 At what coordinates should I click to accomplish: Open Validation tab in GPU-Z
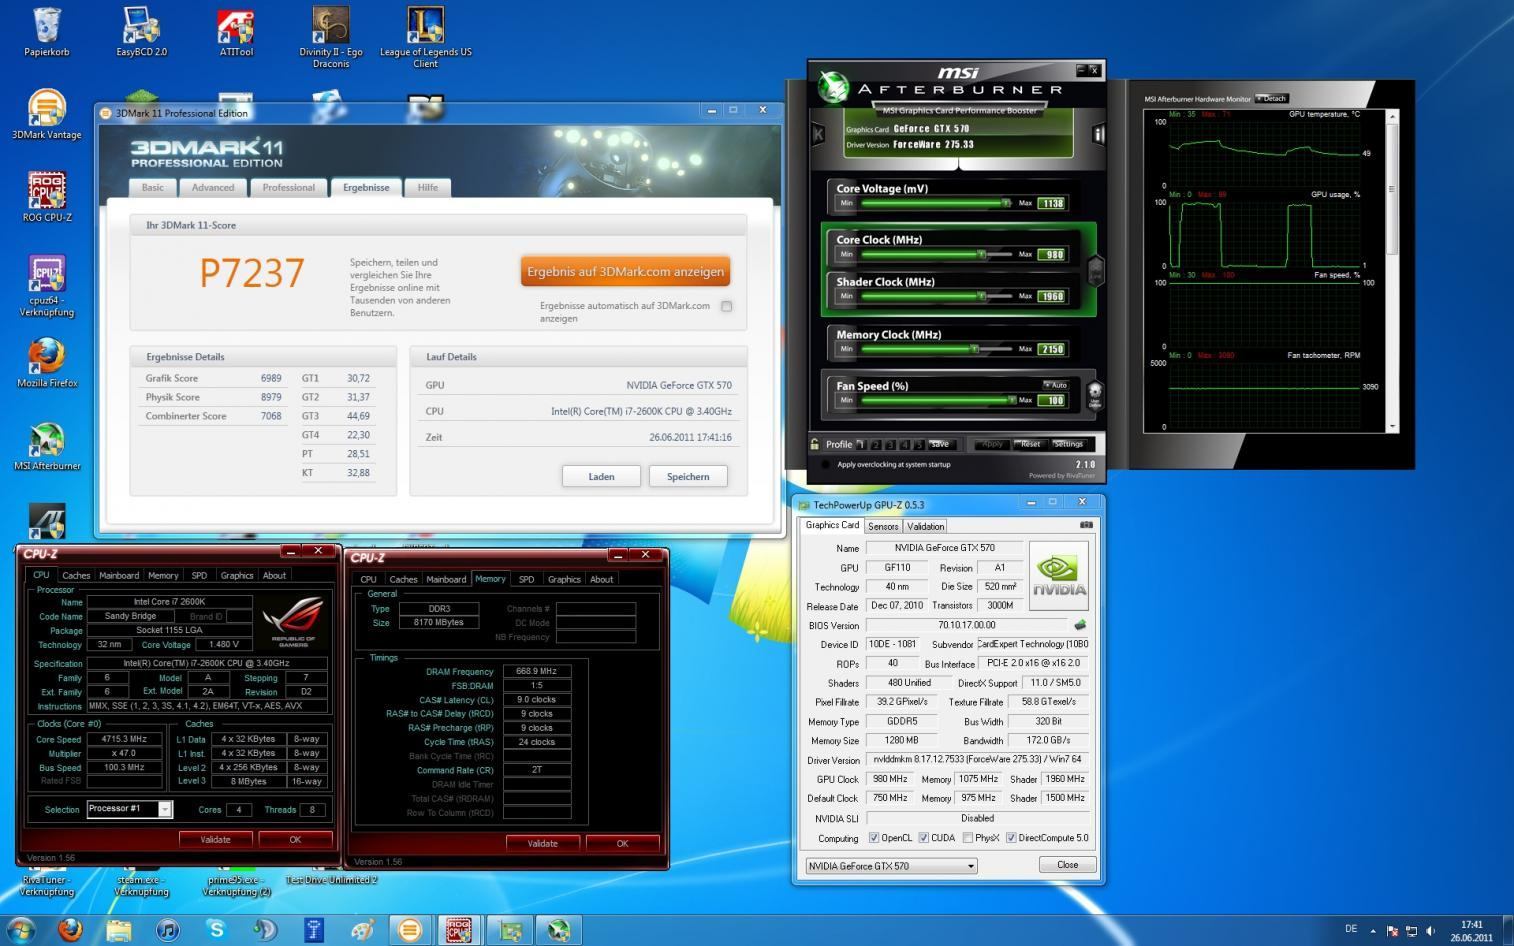click(x=925, y=526)
